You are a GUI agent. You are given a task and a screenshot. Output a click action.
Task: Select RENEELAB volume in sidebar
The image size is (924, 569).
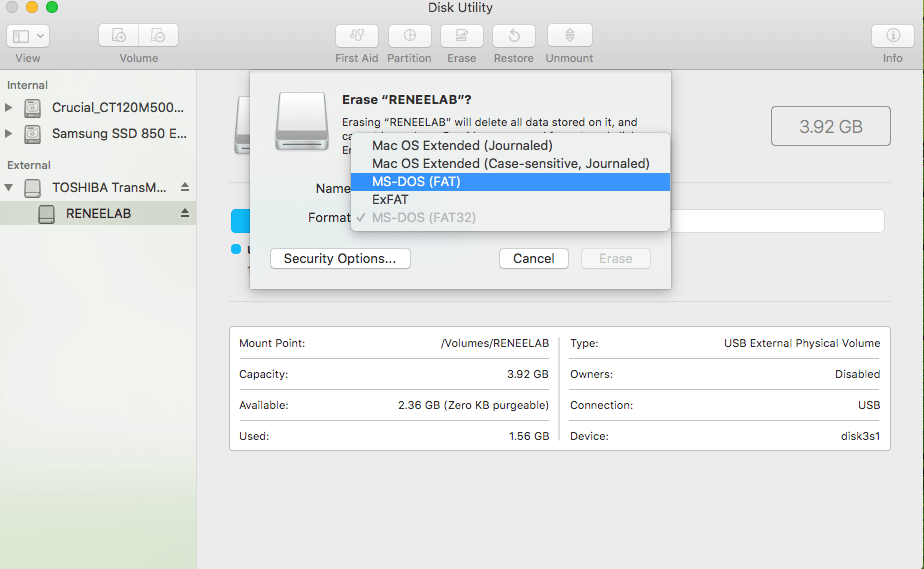98,213
